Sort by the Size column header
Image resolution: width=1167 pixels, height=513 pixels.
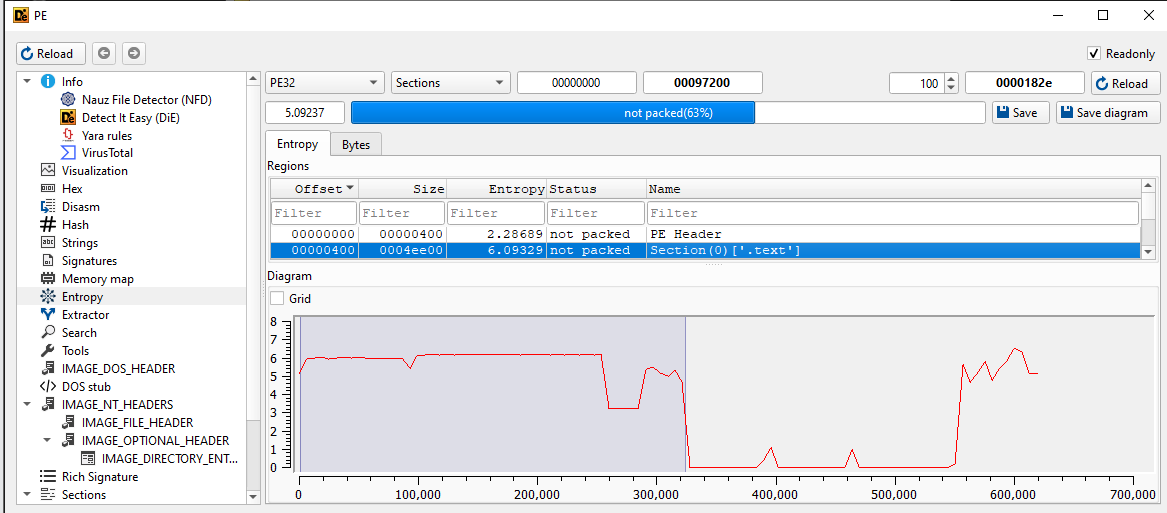402,189
